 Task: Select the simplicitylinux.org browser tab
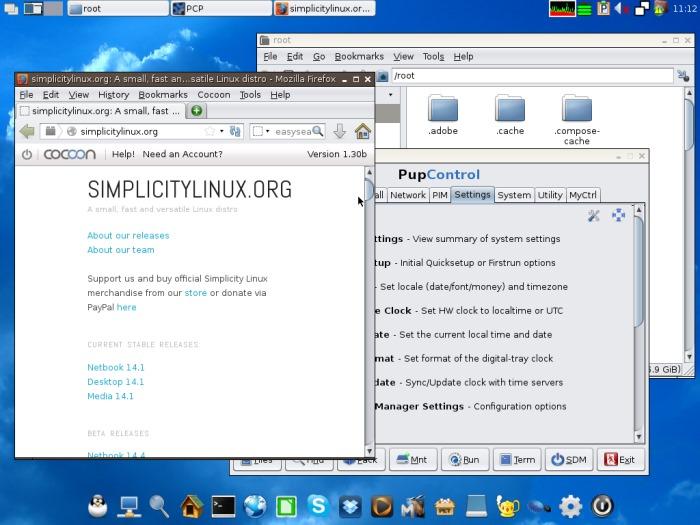tap(101, 111)
